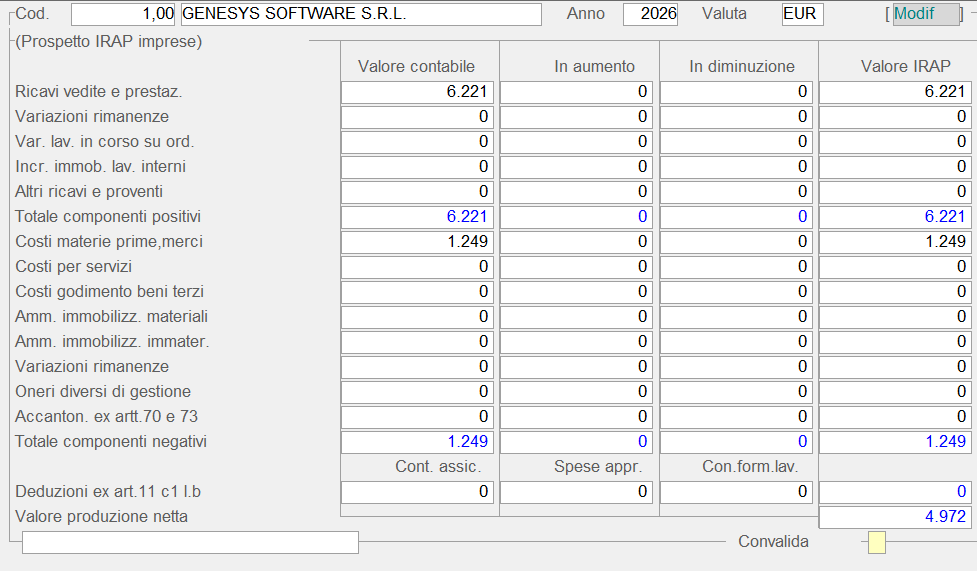The image size is (977, 571).
Task: Select Altri ricavi e proventi In diminuzione field
Action: coord(736,192)
